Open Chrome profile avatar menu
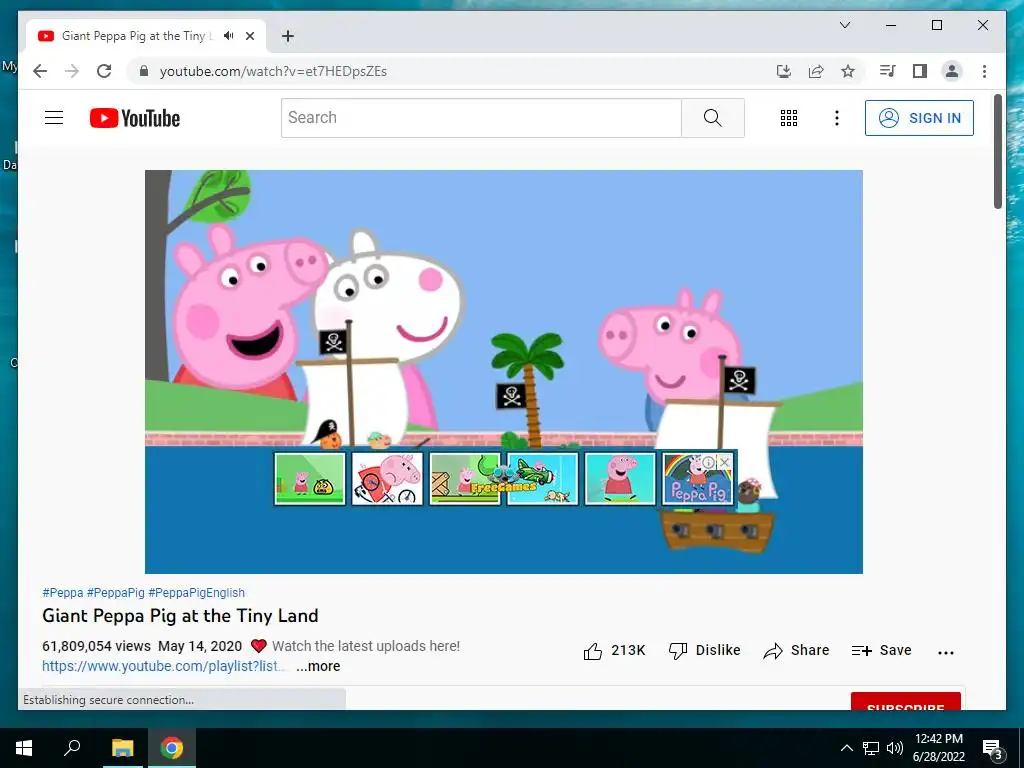Image resolution: width=1024 pixels, height=768 pixels. coord(952,71)
